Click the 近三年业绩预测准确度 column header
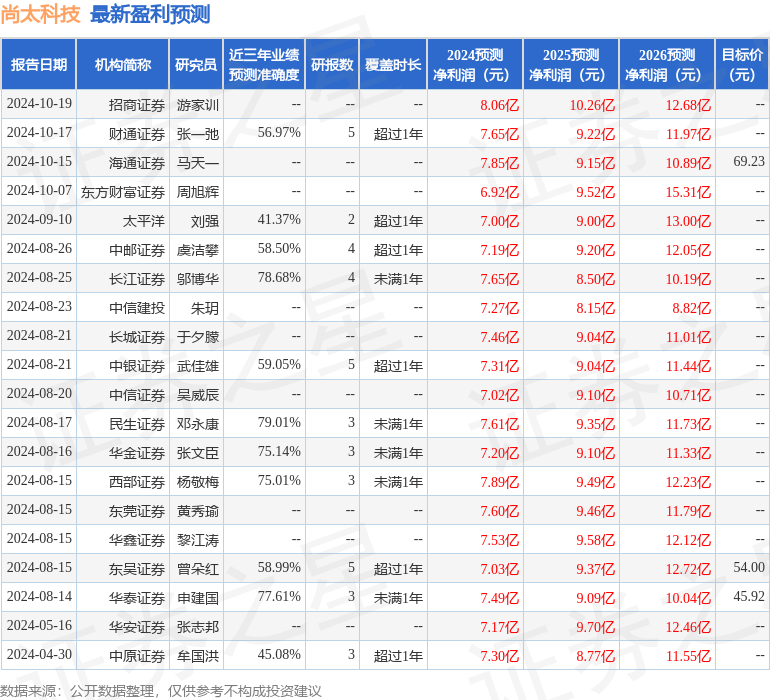This screenshot has height=700, width=770. tap(264, 64)
